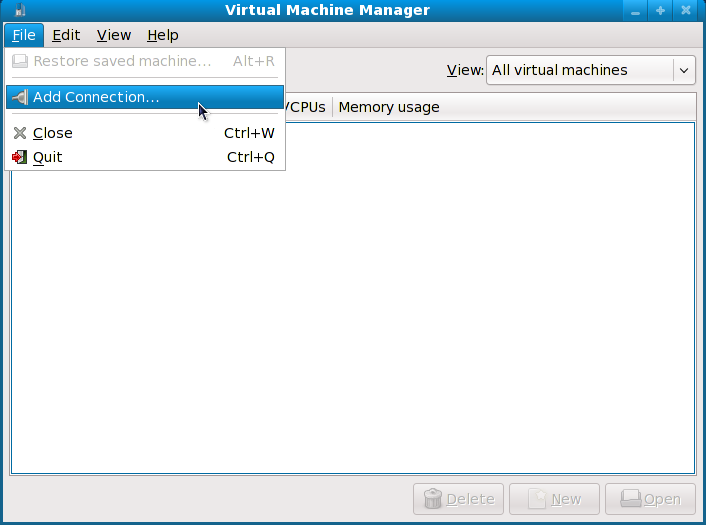706x525 pixels.
Task: Open the View menu in menu bar
Action: click(x=114, y=35)
